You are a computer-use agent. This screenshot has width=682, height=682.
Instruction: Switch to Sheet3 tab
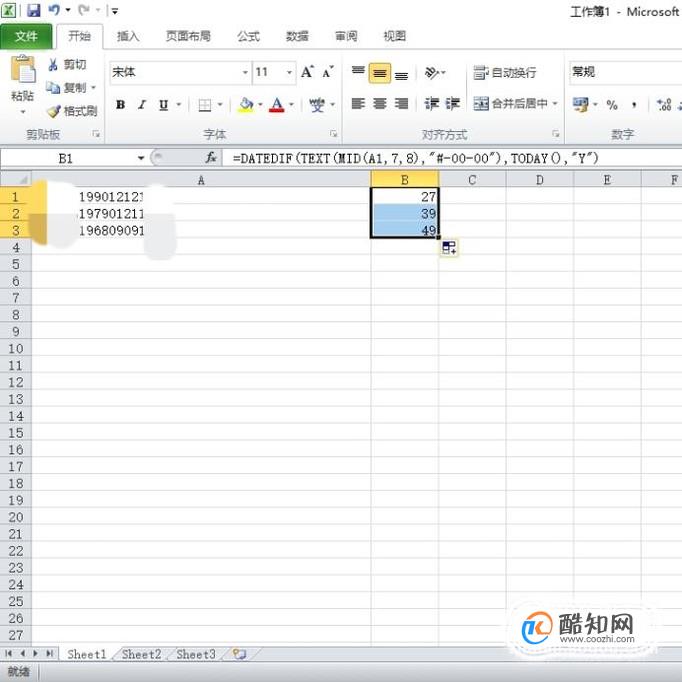coord(196,654)
